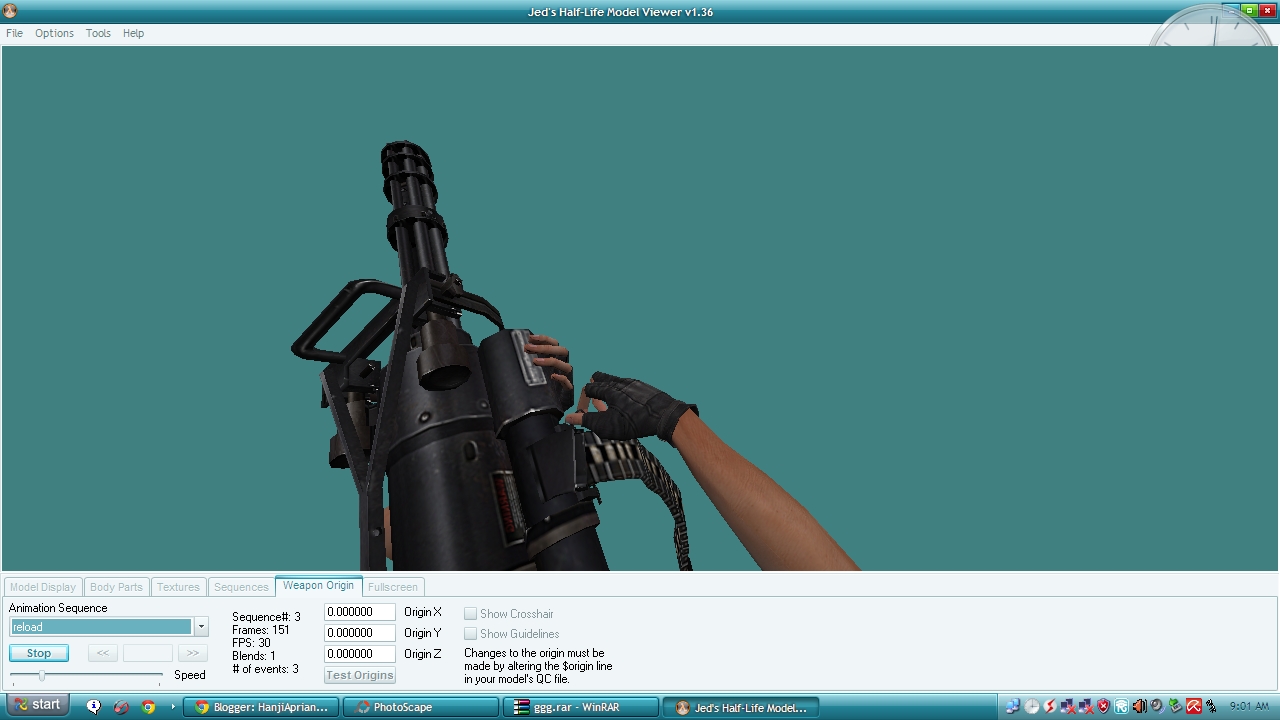Click the 'Sequence#: 3' info text
This screenshot has height=720, width=1280.
[x=266, y=617]
